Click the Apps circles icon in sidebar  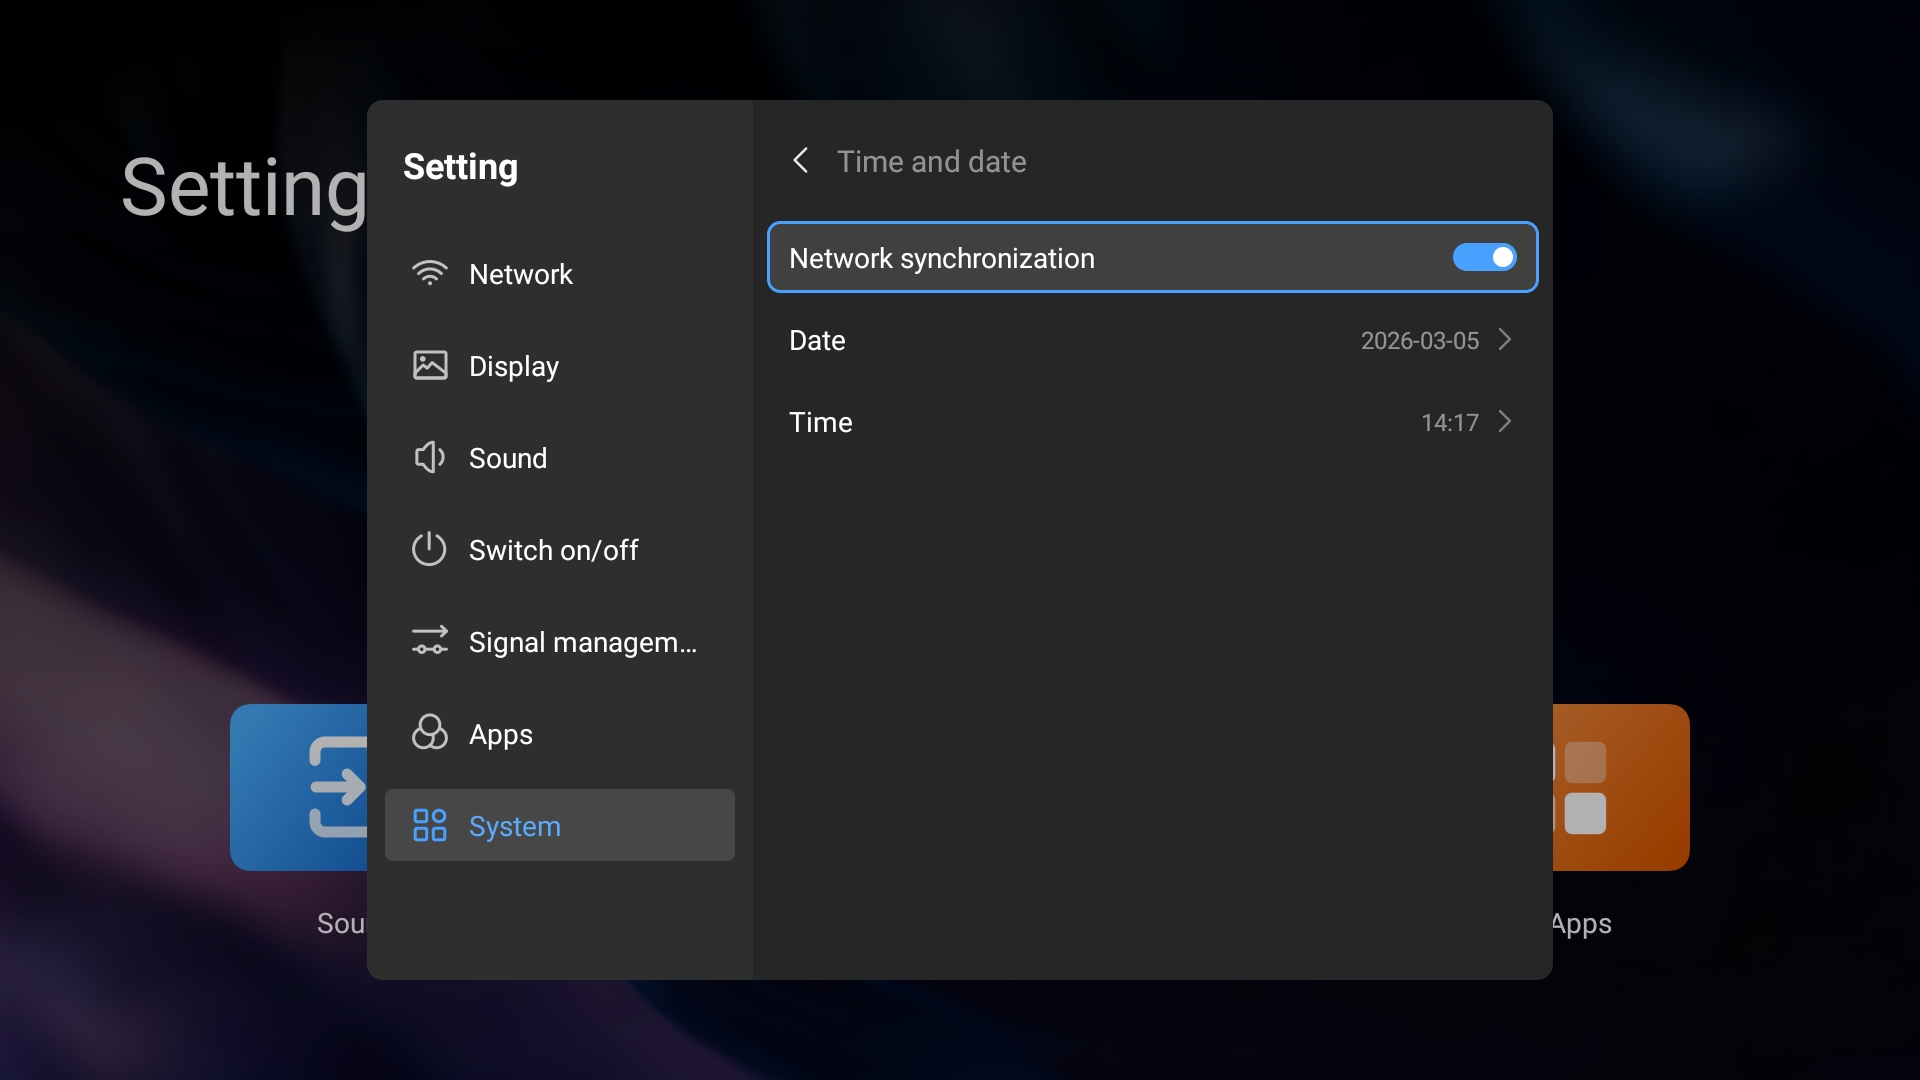(x=430, y=733)
